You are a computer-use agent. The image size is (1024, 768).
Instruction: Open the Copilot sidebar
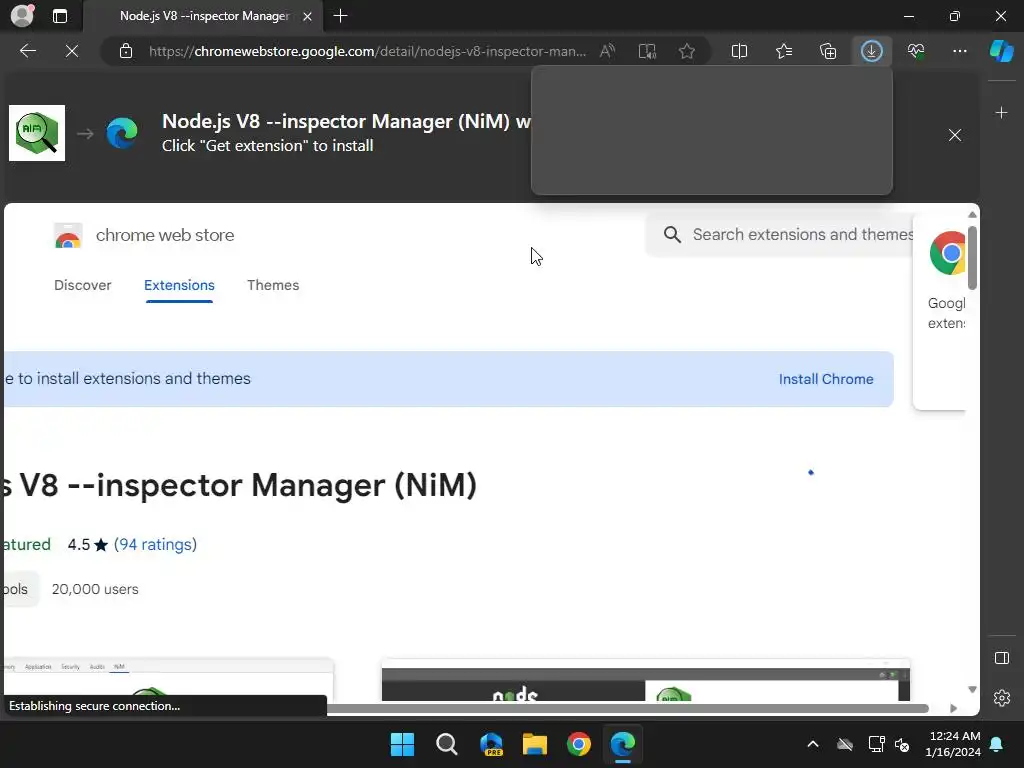(x=1002, y=51)
